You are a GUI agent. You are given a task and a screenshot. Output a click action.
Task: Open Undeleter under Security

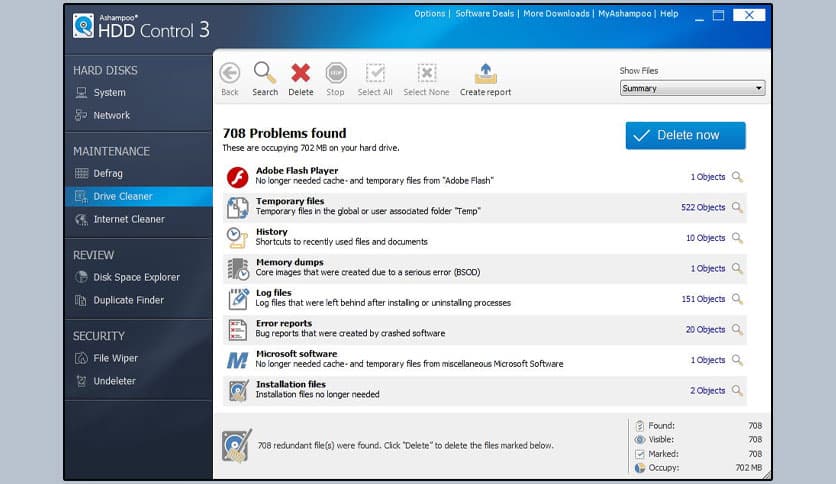(x=114, y=381)
